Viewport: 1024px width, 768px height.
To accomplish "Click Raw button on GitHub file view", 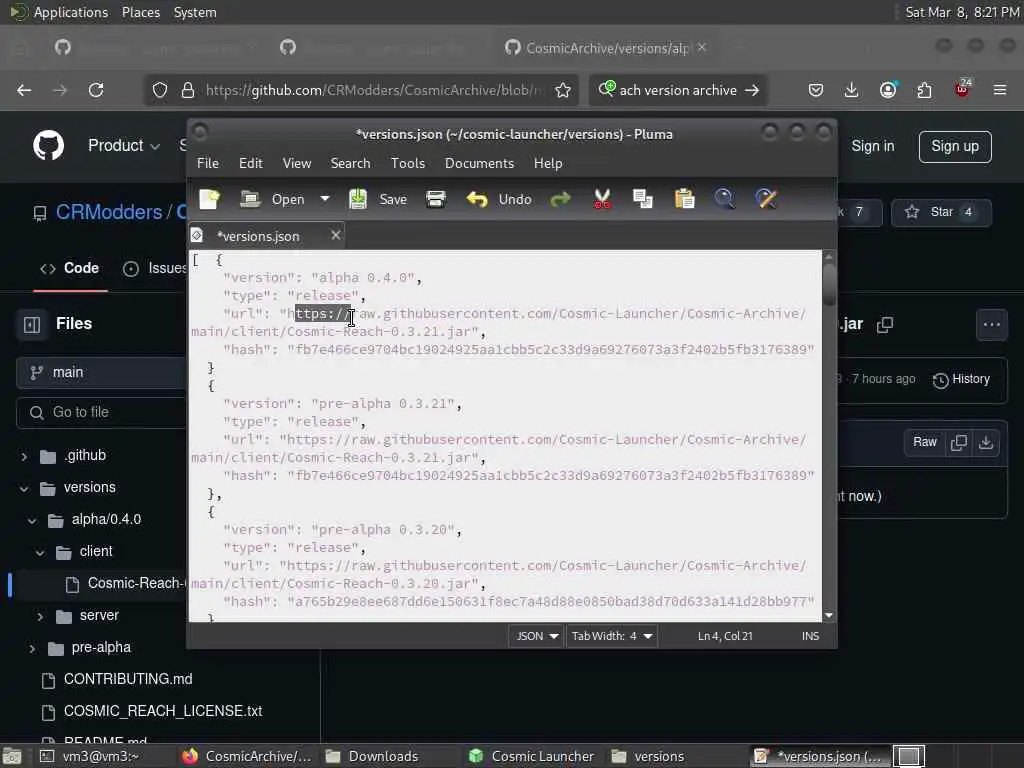I will tap(925, 442).
